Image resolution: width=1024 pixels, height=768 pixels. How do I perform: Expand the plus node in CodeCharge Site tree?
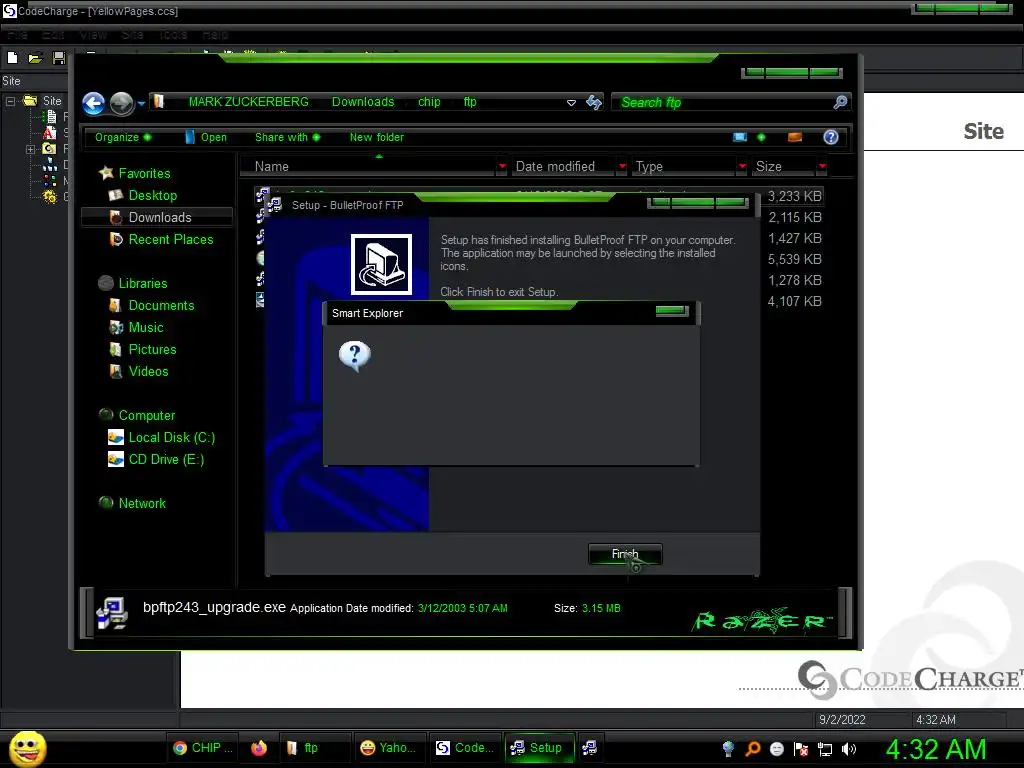(x=30, y=149)
